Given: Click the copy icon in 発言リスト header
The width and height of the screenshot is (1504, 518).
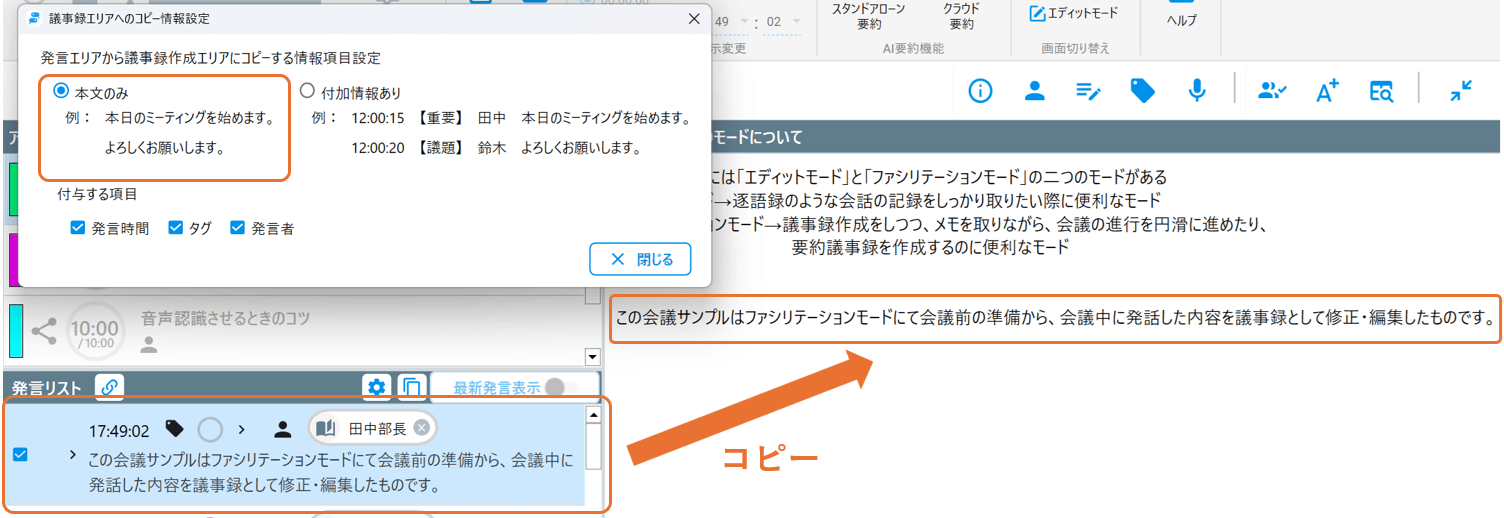Looking at the screenshot, I should click(x=410, y=387).
